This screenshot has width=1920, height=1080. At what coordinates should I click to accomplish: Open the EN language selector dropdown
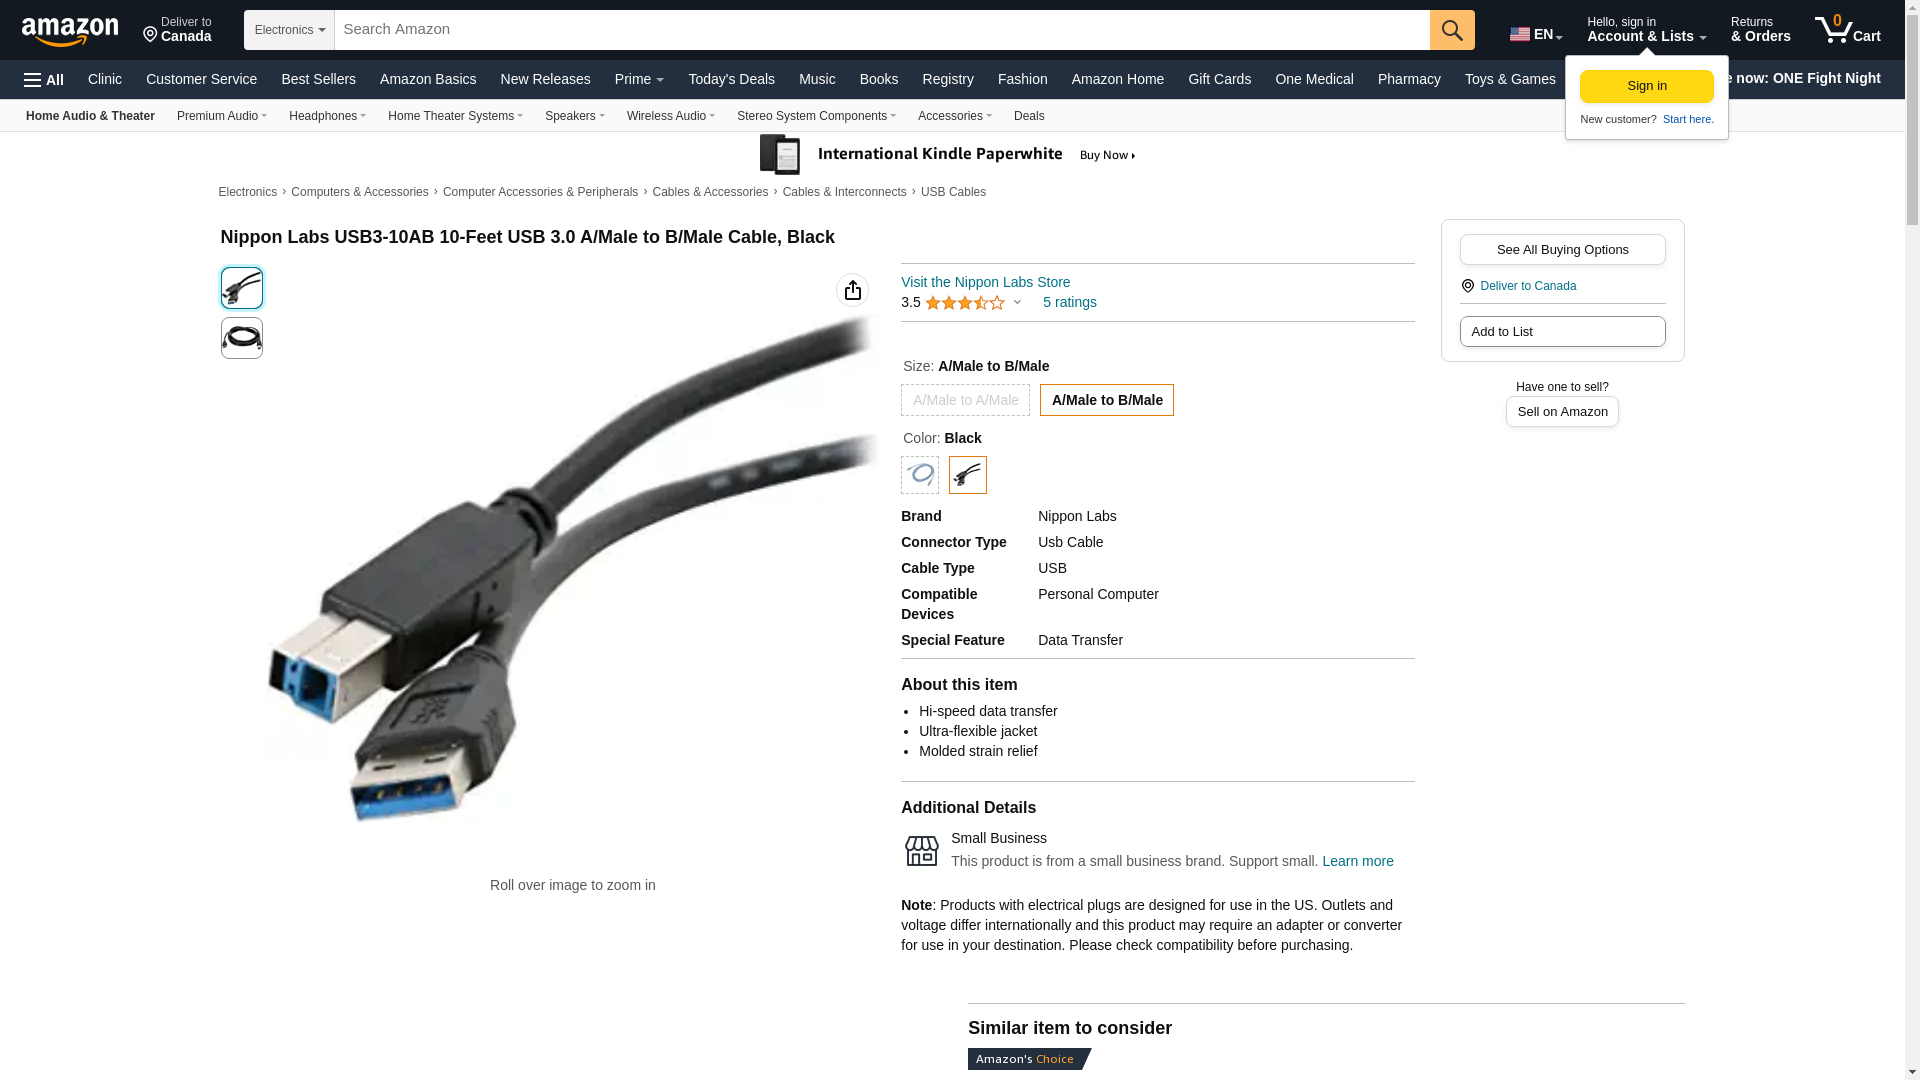tap(1536, 34)
